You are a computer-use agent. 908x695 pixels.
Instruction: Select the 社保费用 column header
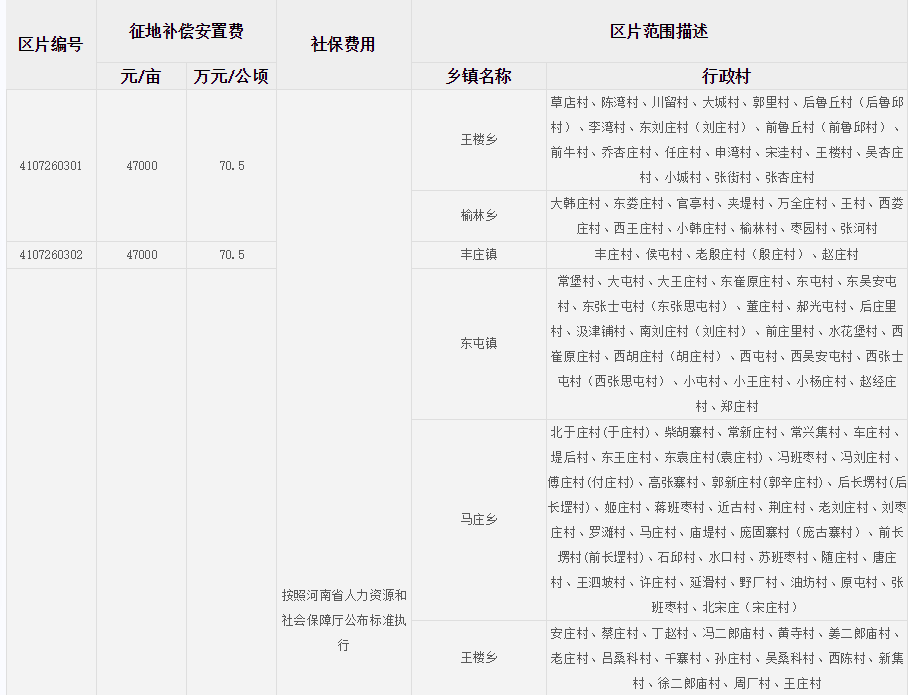[343, 44]
